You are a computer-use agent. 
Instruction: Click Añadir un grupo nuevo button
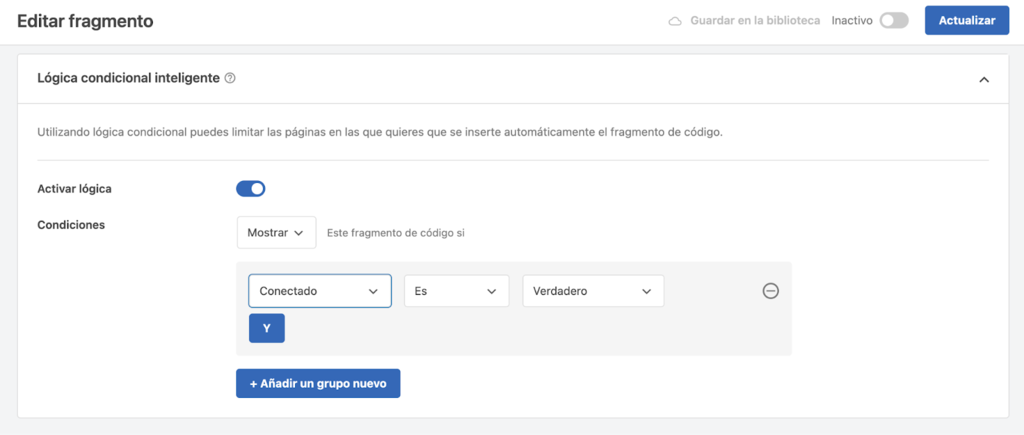pos(318,383)
